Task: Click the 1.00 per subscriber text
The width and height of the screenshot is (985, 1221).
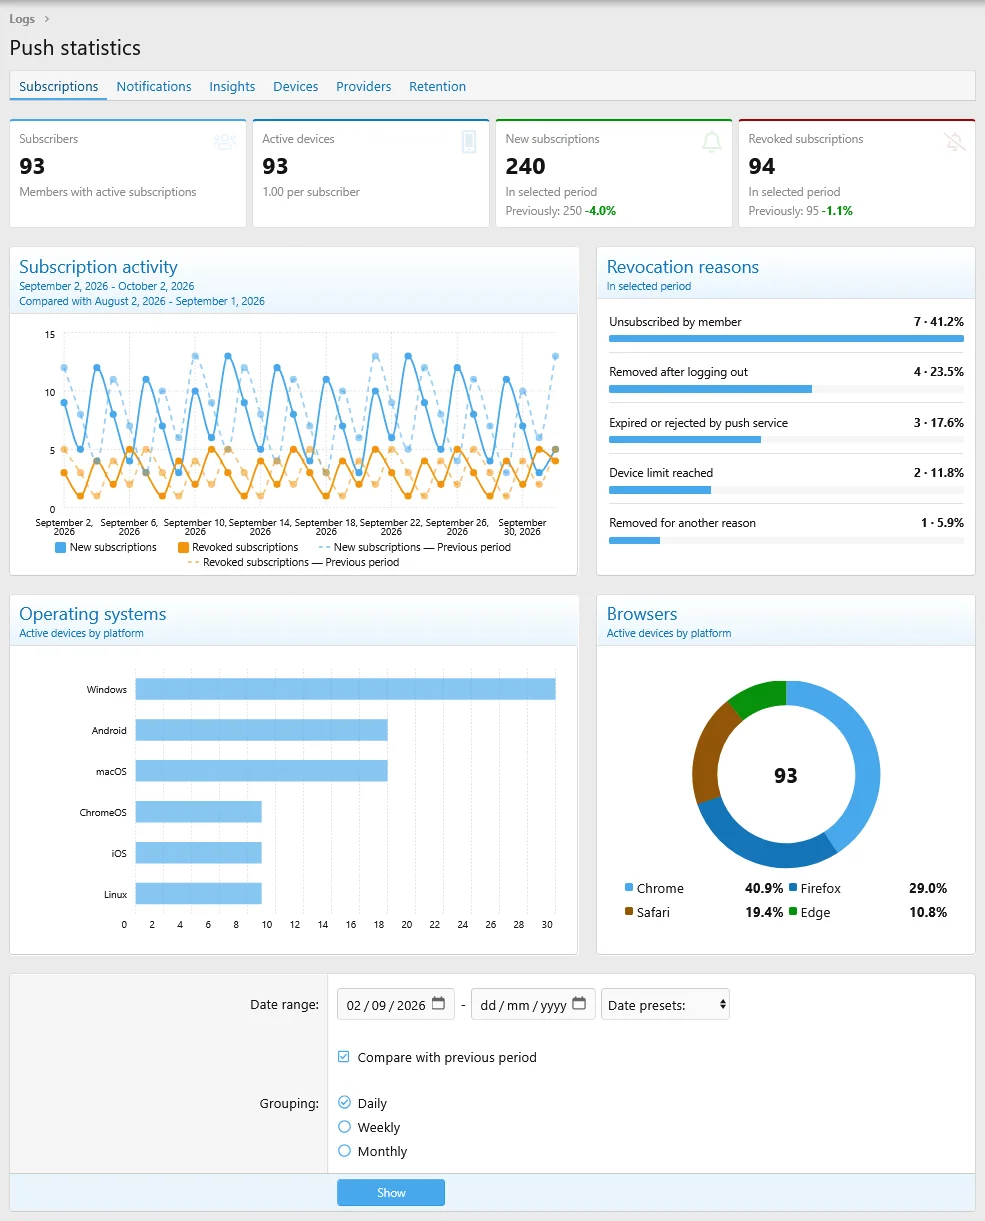Action: click(311, 192)
